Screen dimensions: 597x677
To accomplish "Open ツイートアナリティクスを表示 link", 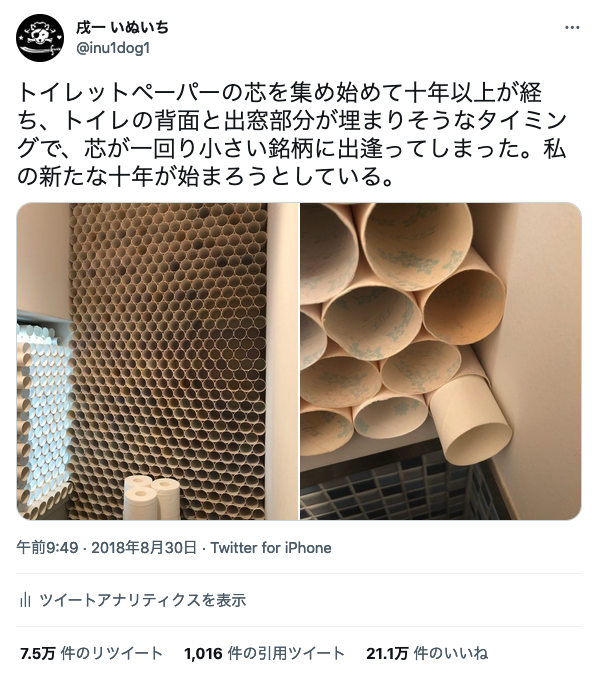I will click(x=142, y=600).
